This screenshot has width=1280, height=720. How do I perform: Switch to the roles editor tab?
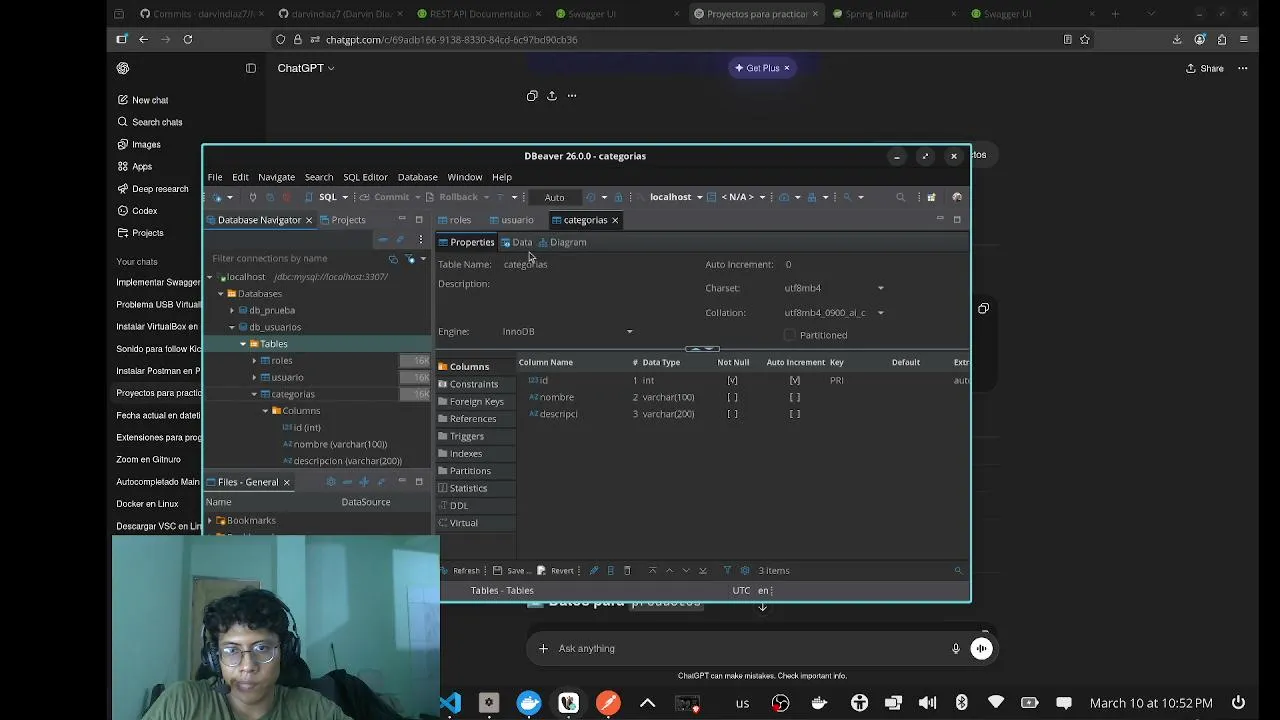coord(455,220)
